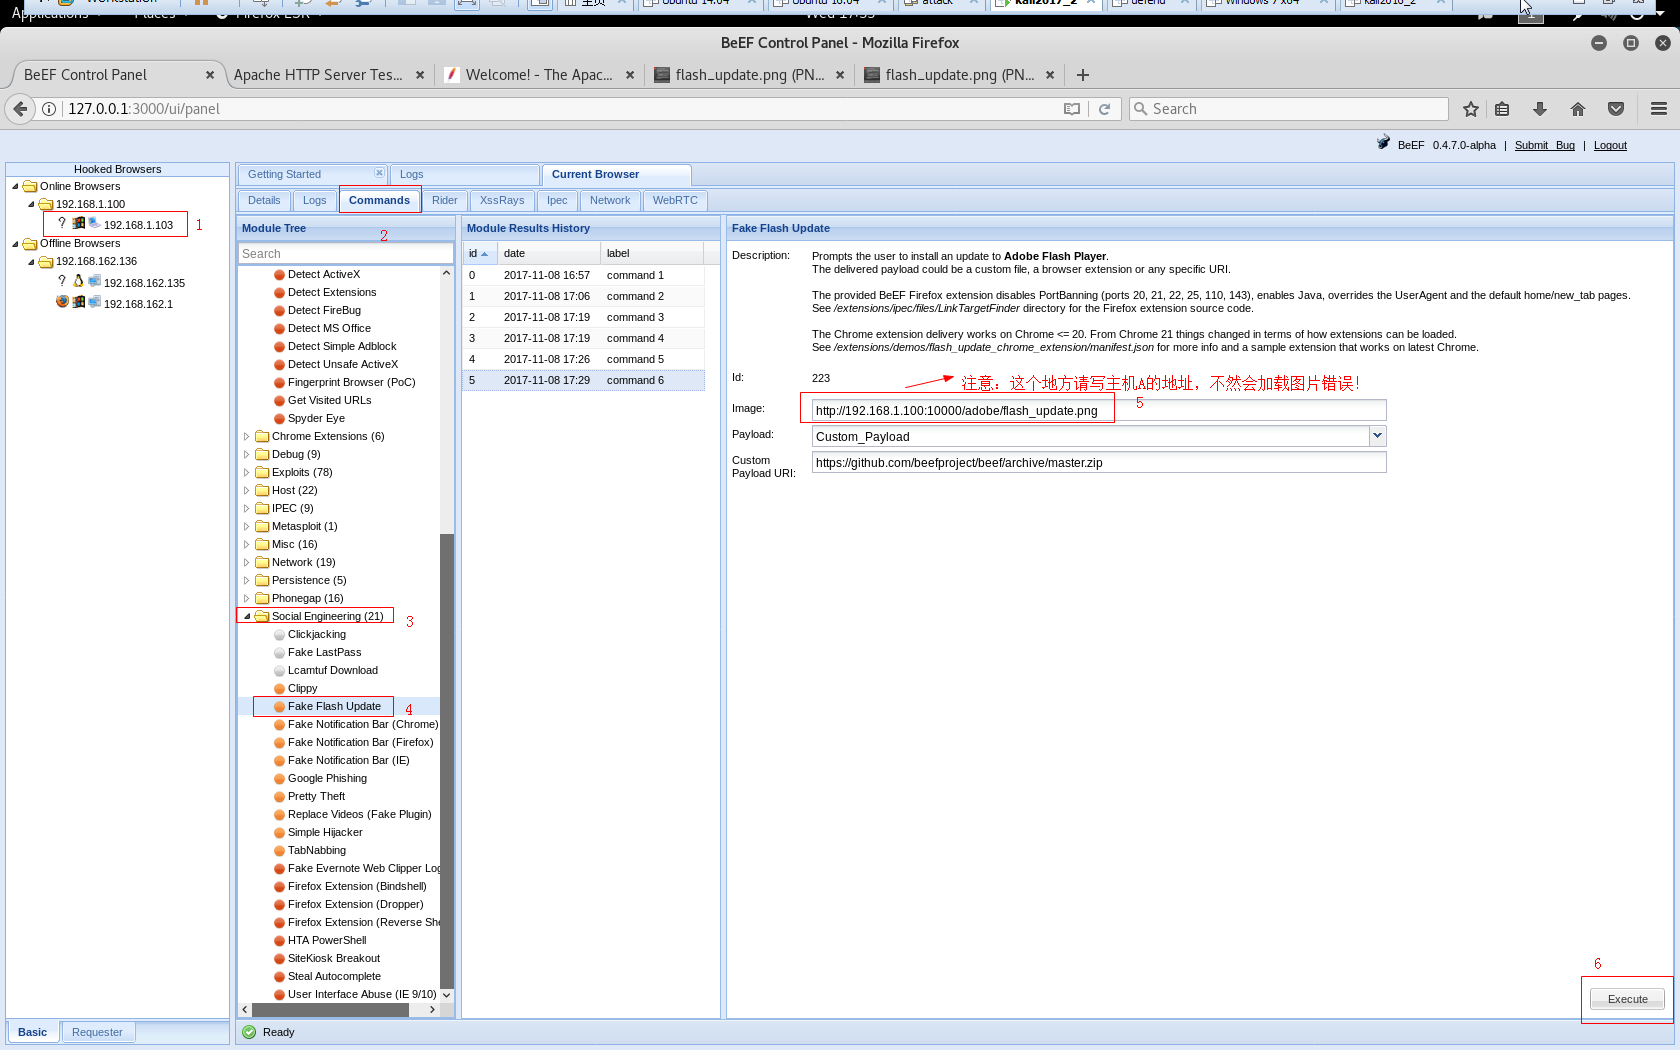Expand the Persistence (5) folder
Viewport: 1680px width, 1050px height.
(x=247, y=580)
